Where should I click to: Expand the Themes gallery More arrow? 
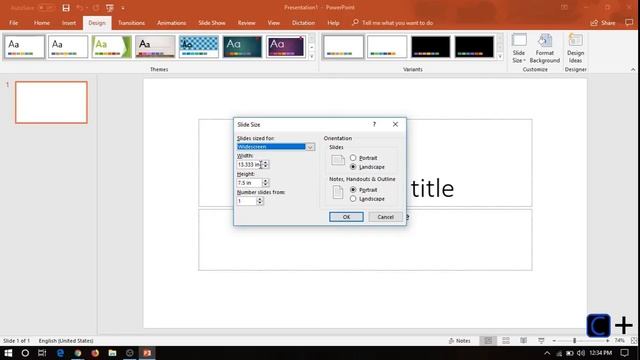(x=311, y=56)
